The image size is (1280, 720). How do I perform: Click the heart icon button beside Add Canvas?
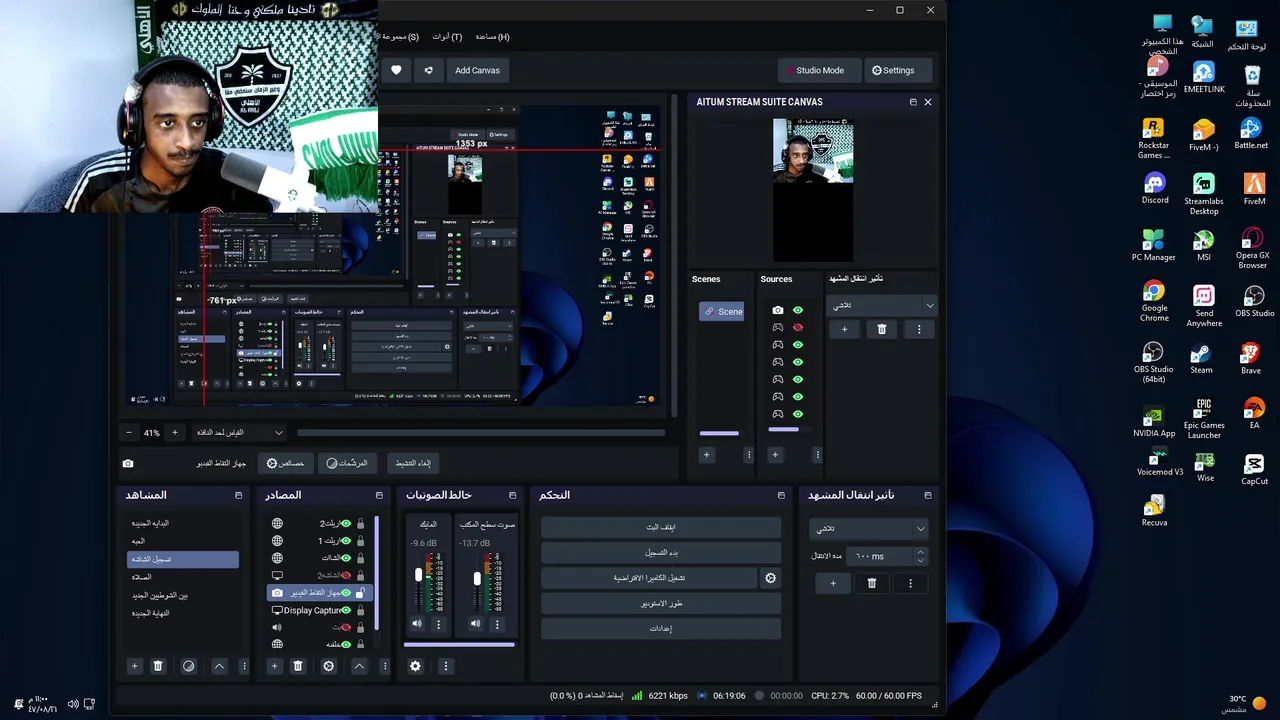tap(396, 70)
